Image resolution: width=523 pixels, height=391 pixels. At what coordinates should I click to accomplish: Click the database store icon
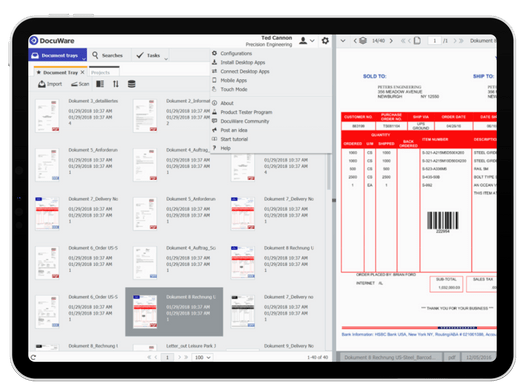coord(131,84)
